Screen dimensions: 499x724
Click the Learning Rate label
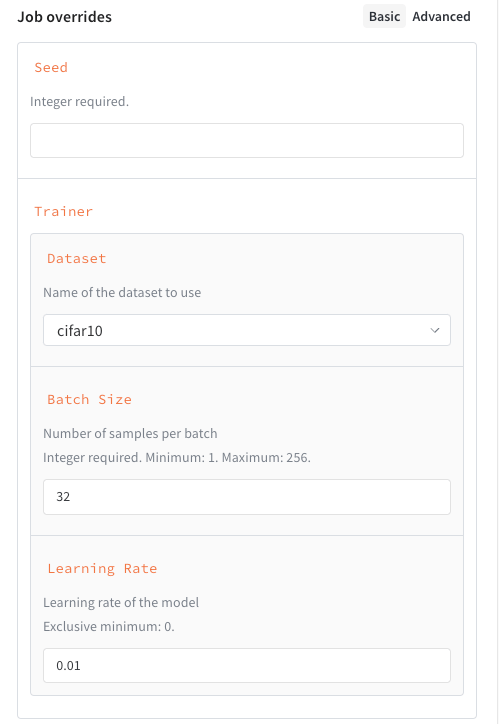(102, 568)
